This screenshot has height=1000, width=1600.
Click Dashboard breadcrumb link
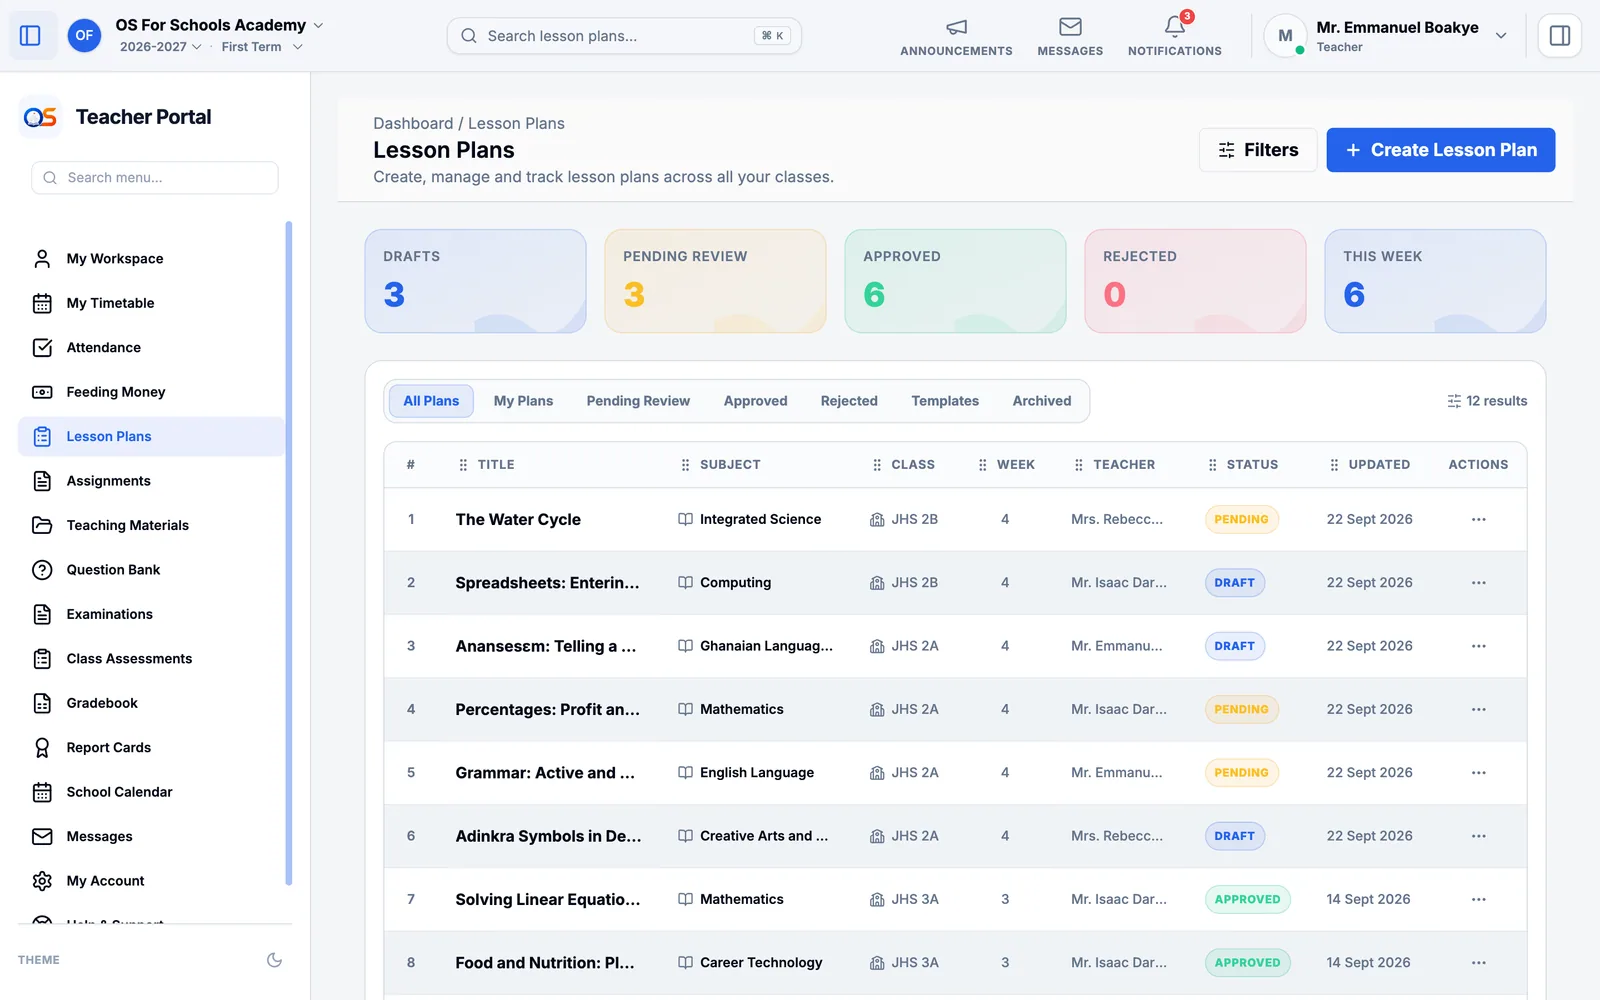coord(413,123)
